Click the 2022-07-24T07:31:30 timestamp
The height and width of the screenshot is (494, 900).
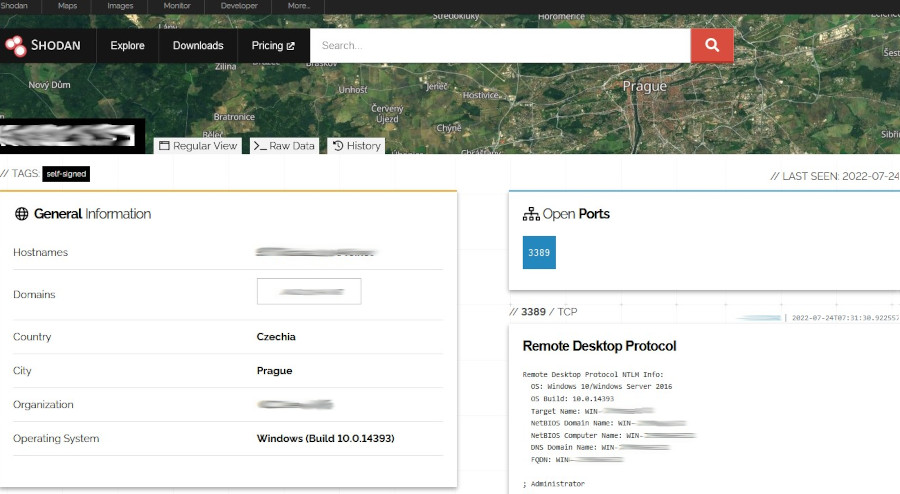[x=845, y=318]
